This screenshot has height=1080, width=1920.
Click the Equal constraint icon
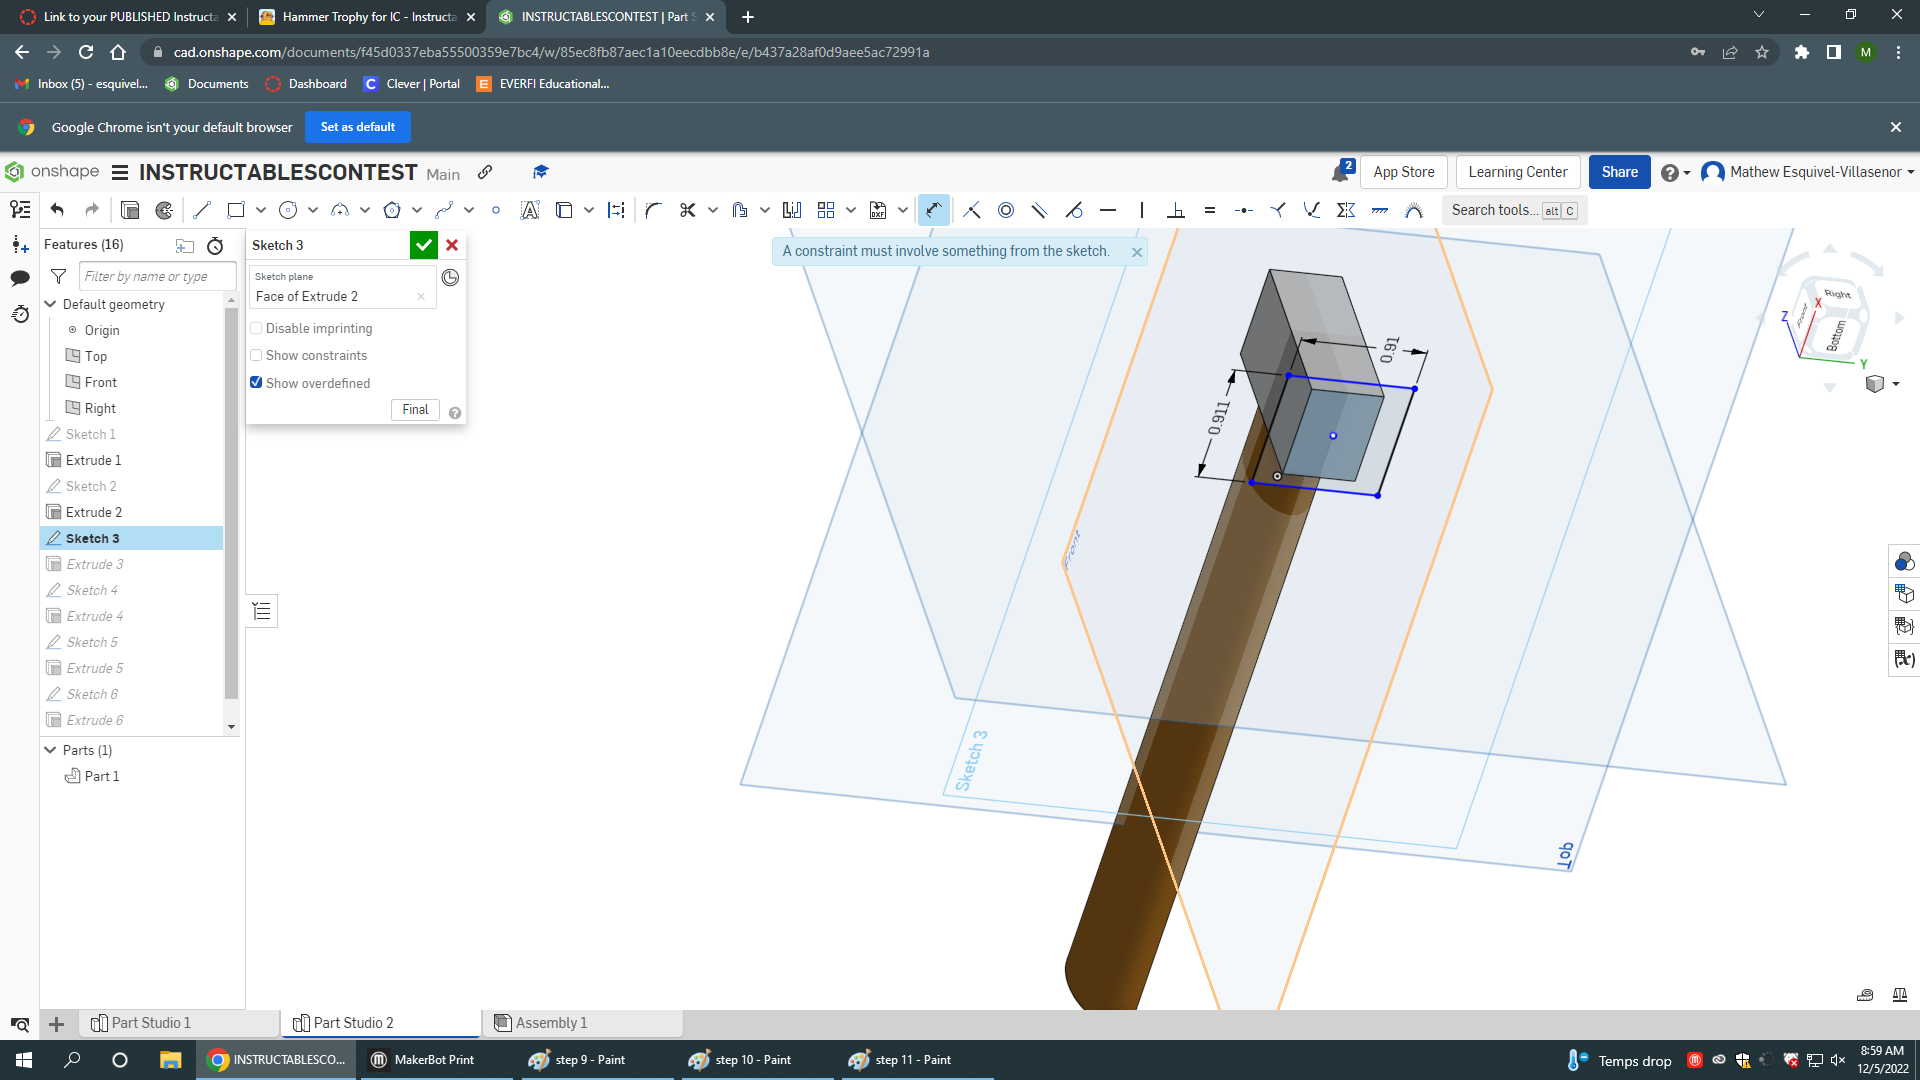click(x=1210, y=210)
